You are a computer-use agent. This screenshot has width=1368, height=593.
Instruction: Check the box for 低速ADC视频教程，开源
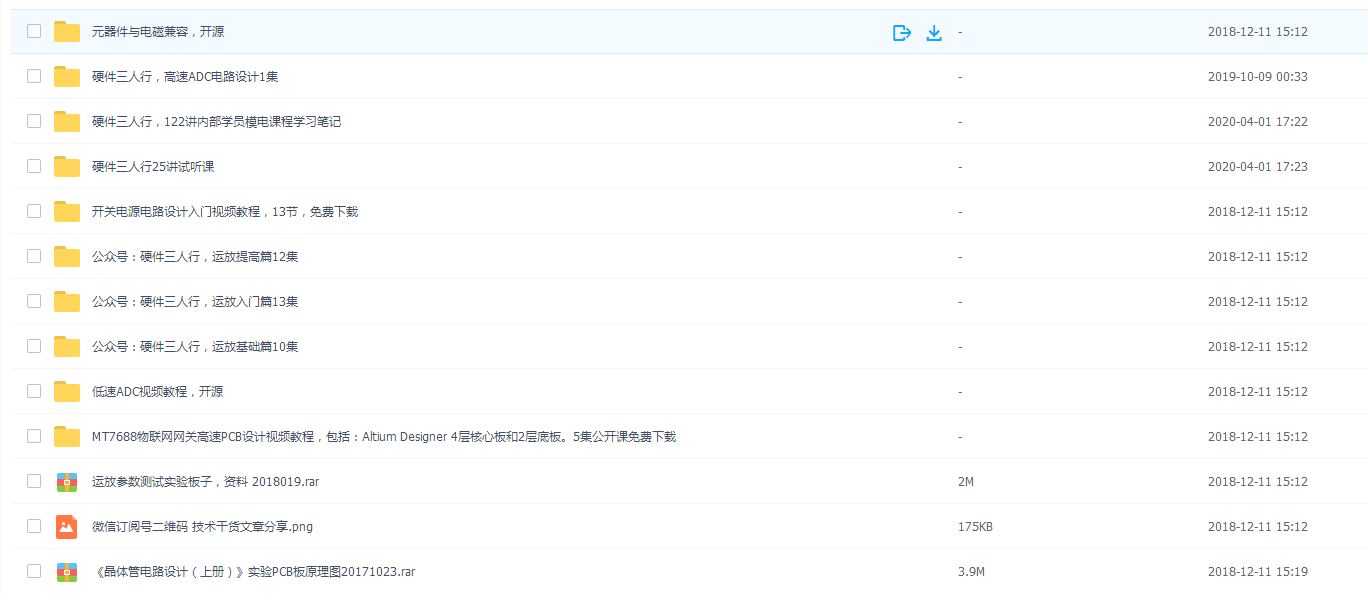point(34,391)
